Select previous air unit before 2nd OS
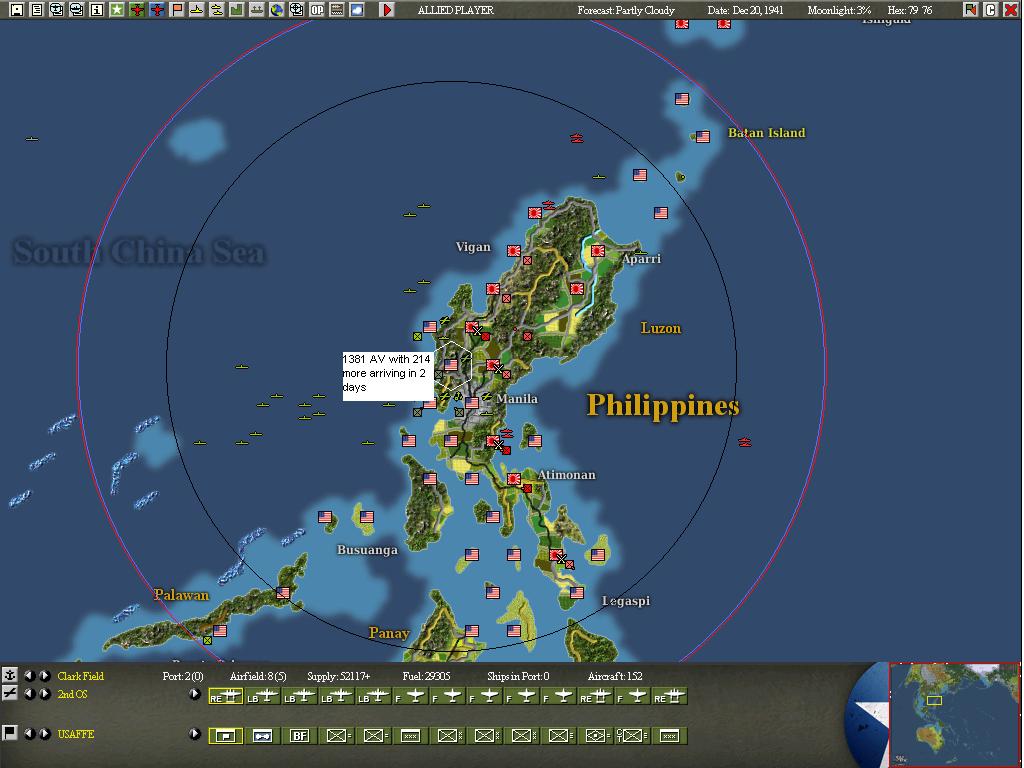1024x768 pixels. [x=29, y=694]
